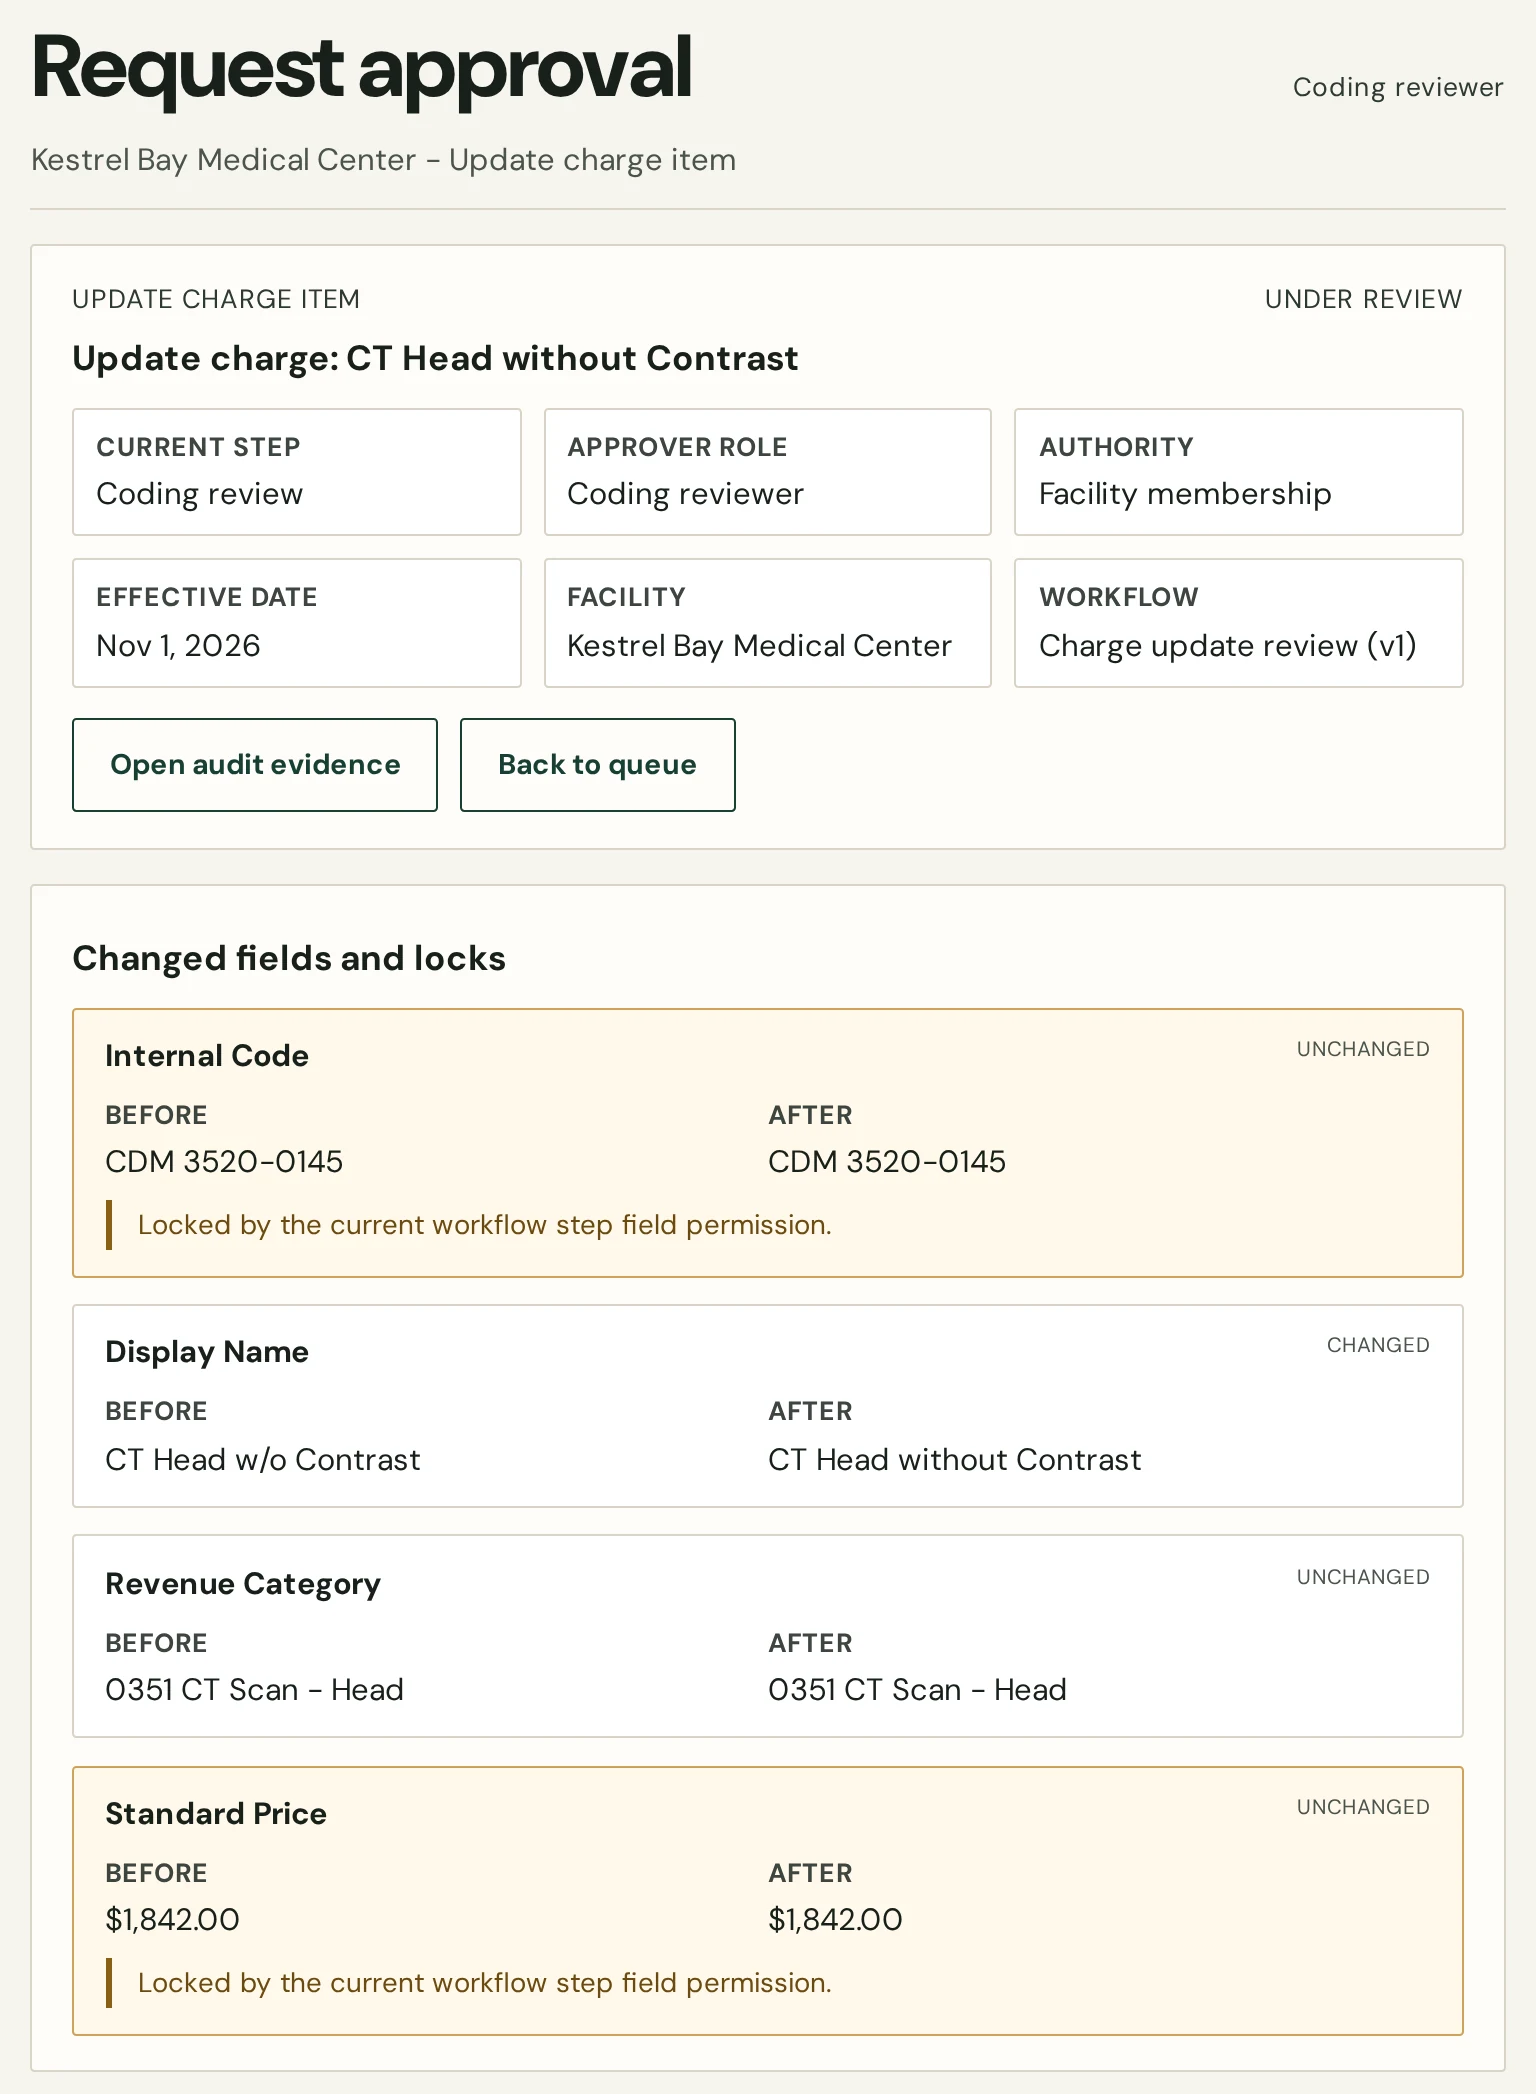Click the lock notice under Standard Price
1536x2094 pixels.
[485, 1983]
